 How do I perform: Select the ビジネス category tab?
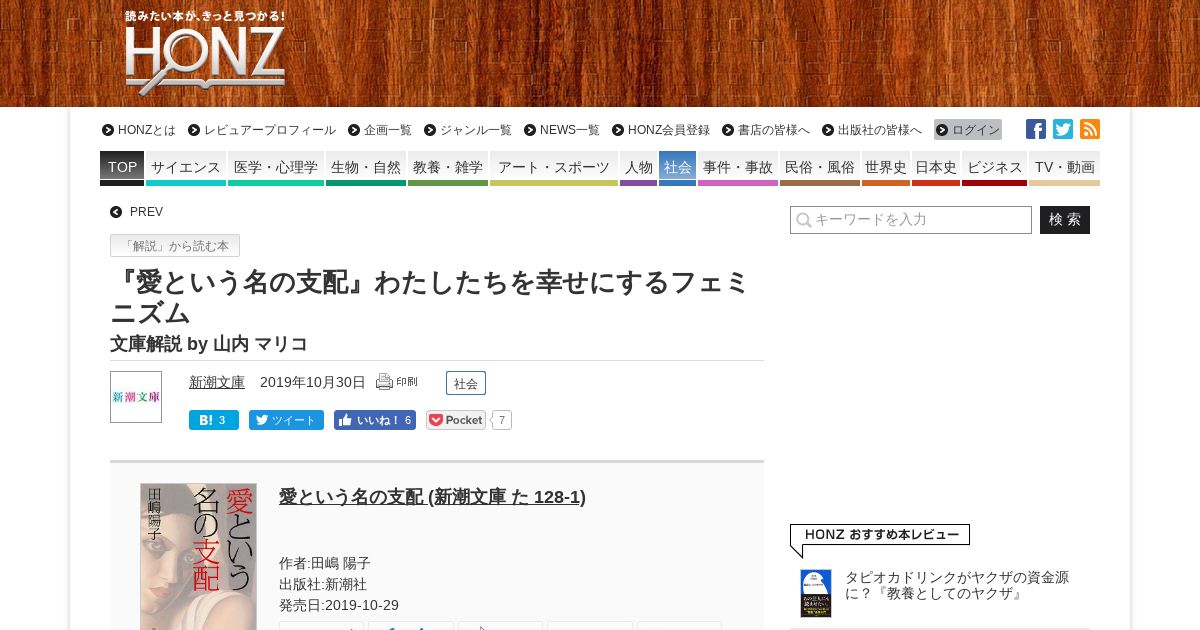coord(994,168)
